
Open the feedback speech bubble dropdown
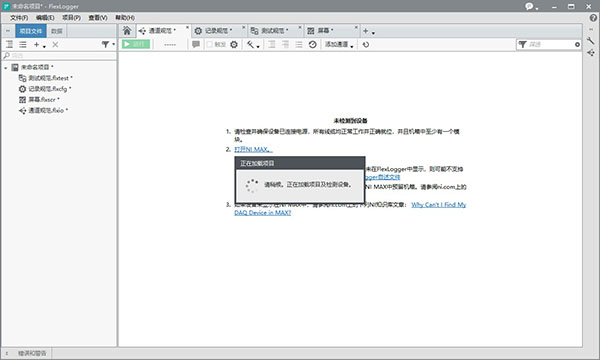pyautogui.click(x=532, y=7)
